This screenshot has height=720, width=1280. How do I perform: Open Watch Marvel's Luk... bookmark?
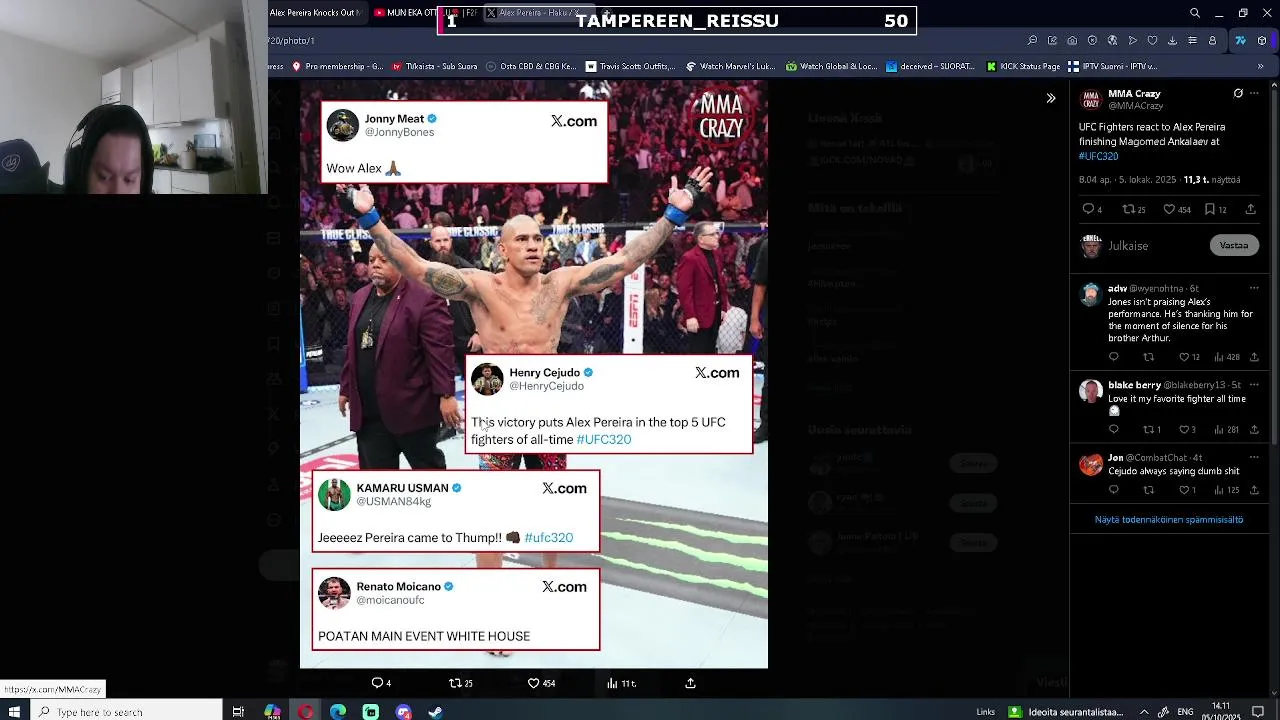[x=731, y=66]
